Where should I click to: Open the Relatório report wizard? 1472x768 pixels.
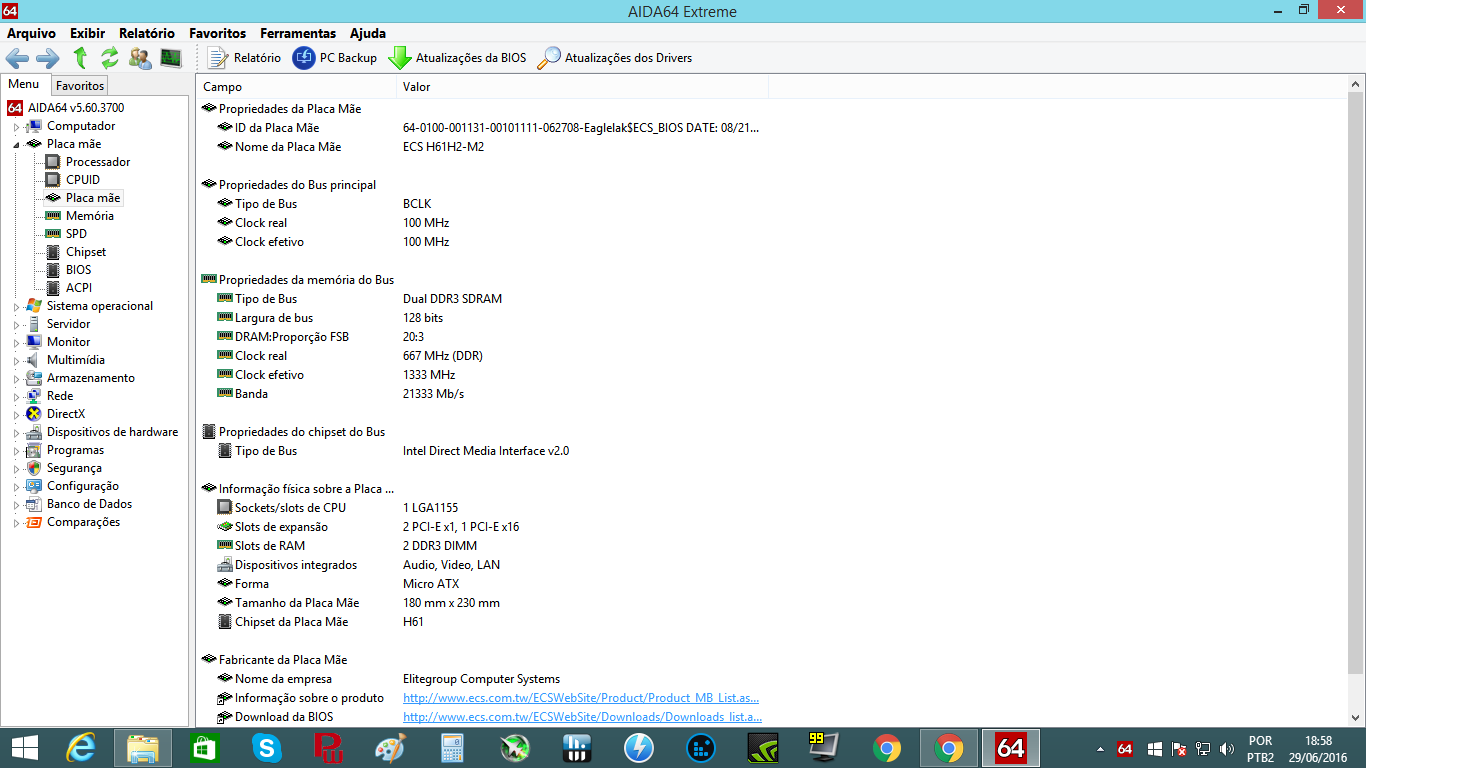[x=244, y=58]
